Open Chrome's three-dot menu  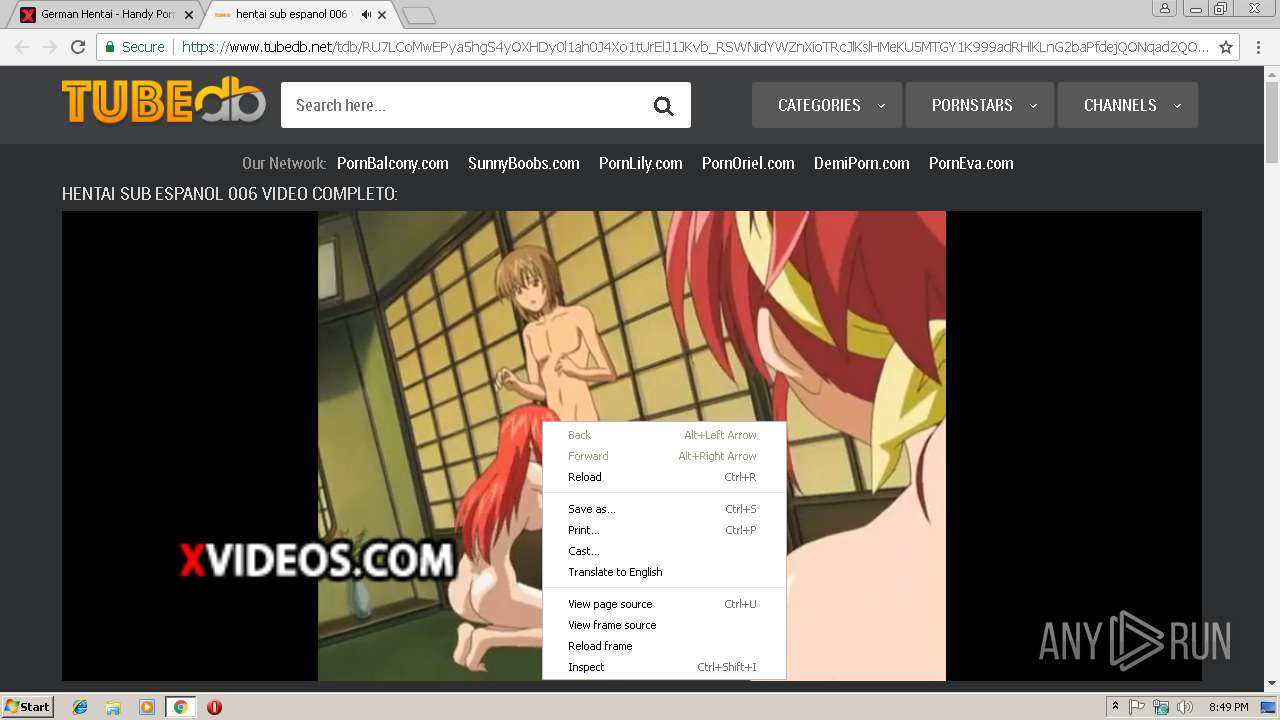click(x=1258, y=47)
